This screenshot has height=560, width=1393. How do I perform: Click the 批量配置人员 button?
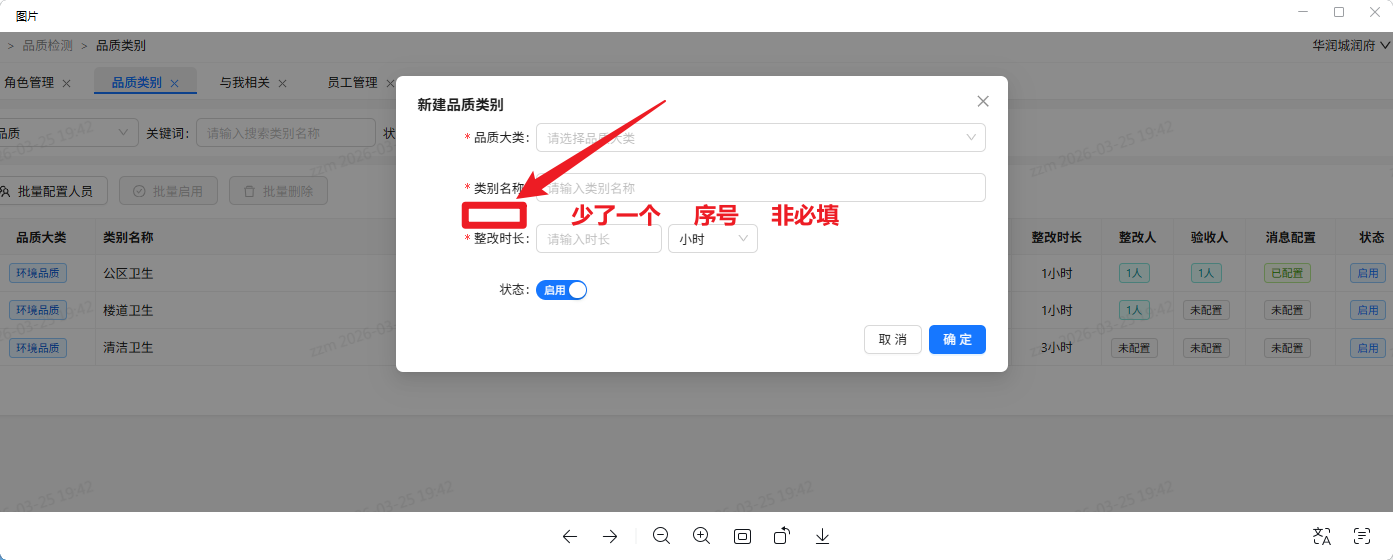pyautogui.click(x=52, y=191)
